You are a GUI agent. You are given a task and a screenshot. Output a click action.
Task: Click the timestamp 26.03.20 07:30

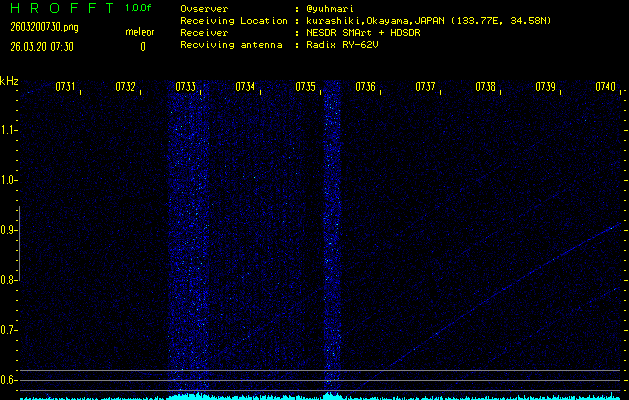coord(42,47)
